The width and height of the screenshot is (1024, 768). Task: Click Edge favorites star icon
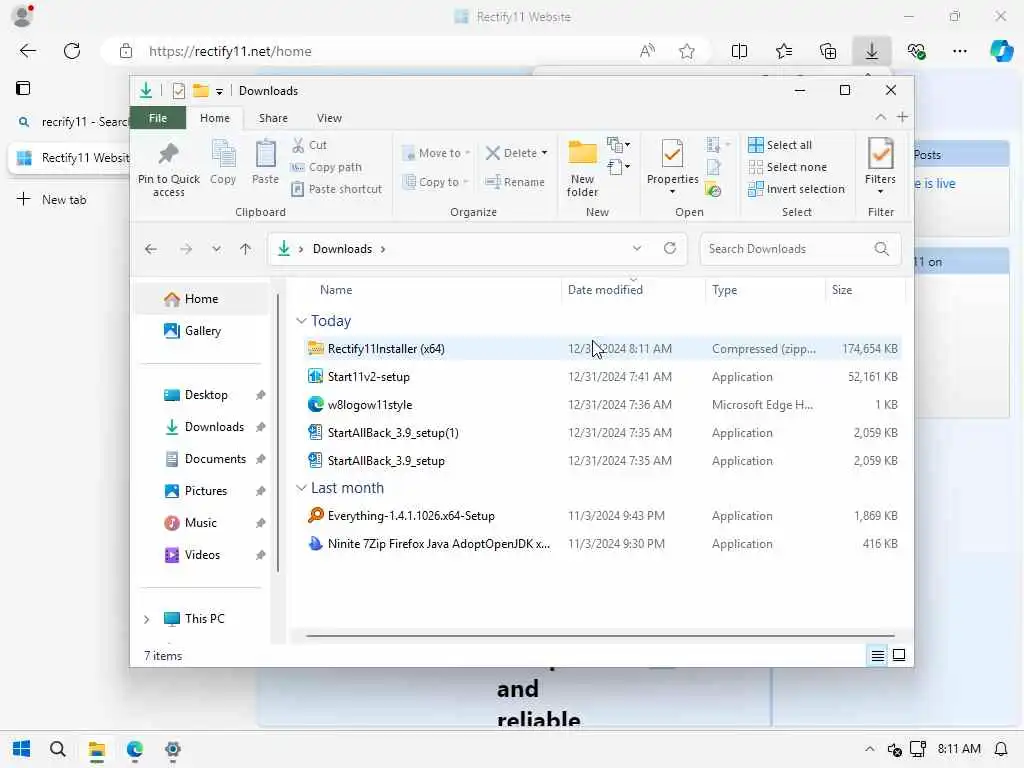tap(686, 51)
